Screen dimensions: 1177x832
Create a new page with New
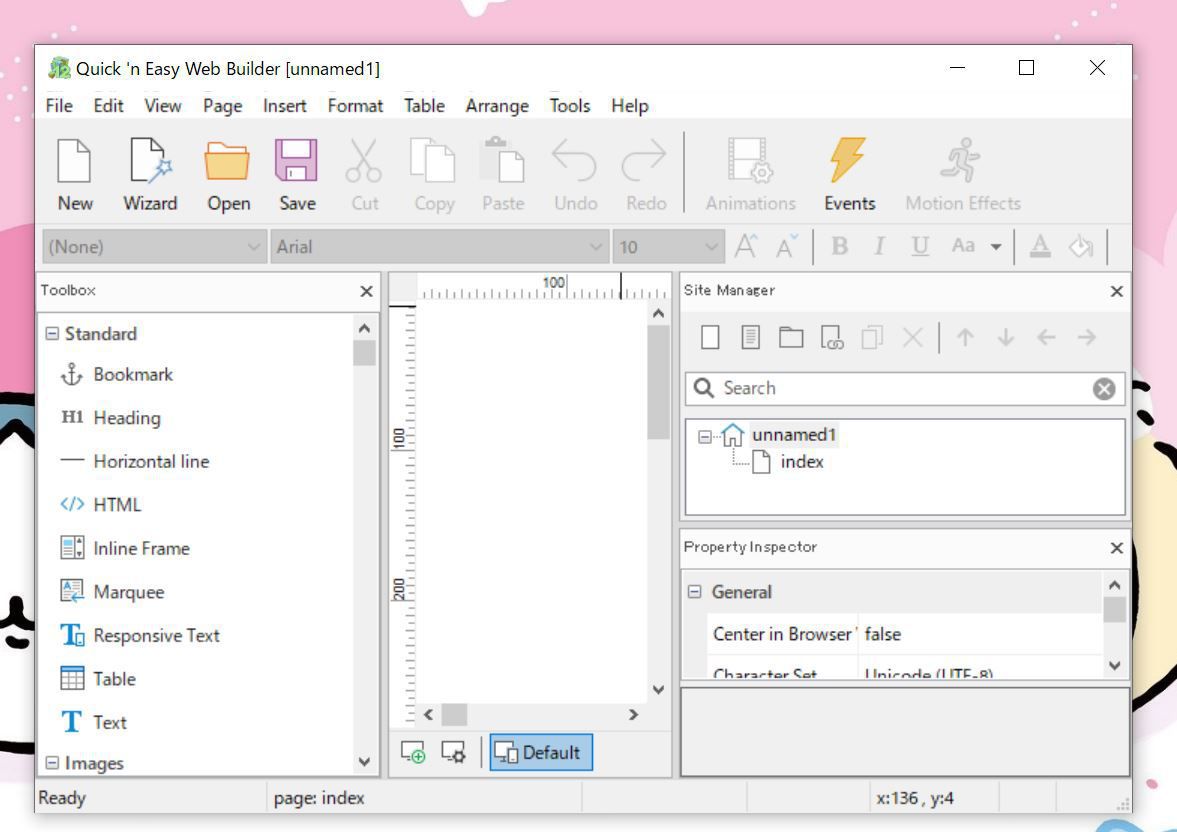(x=75, y=175)
